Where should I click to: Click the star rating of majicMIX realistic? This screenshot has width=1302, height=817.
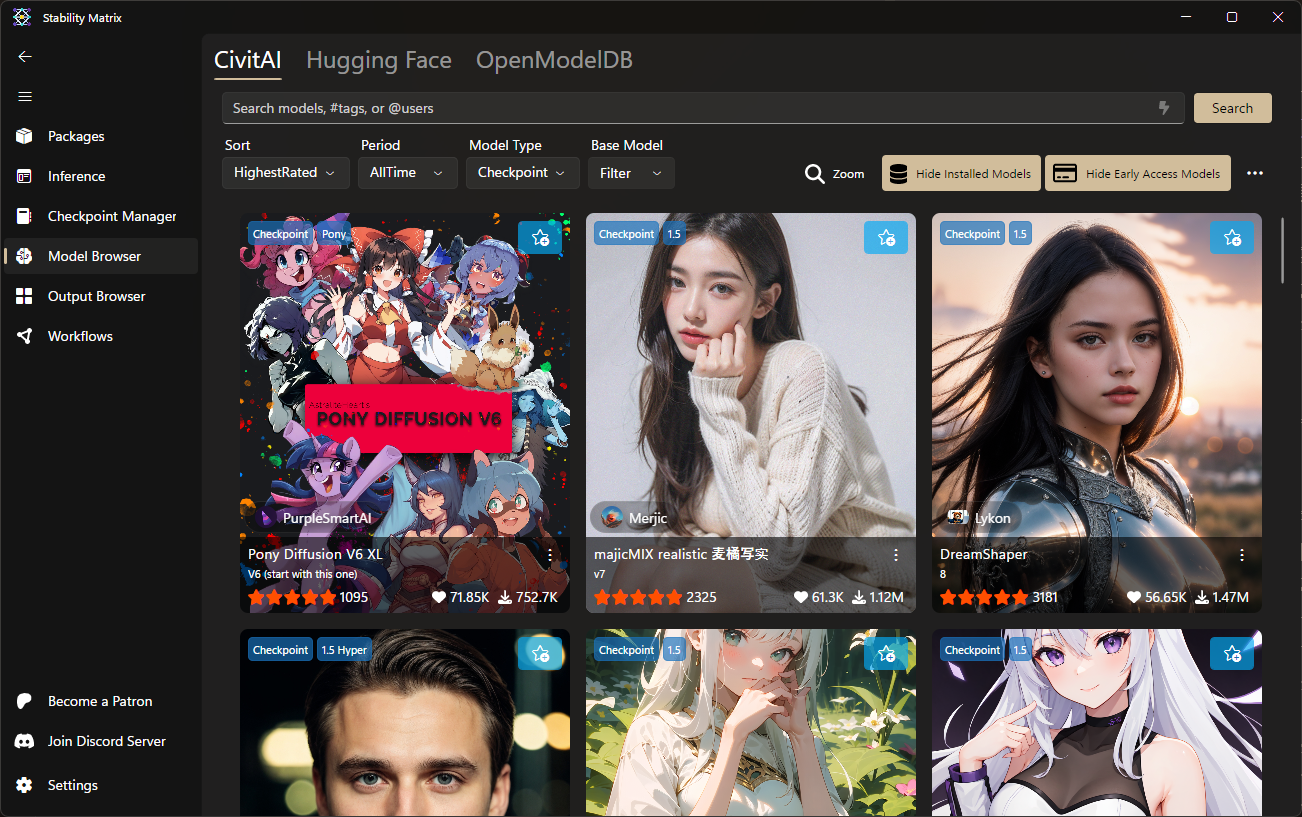click(638, 597)
